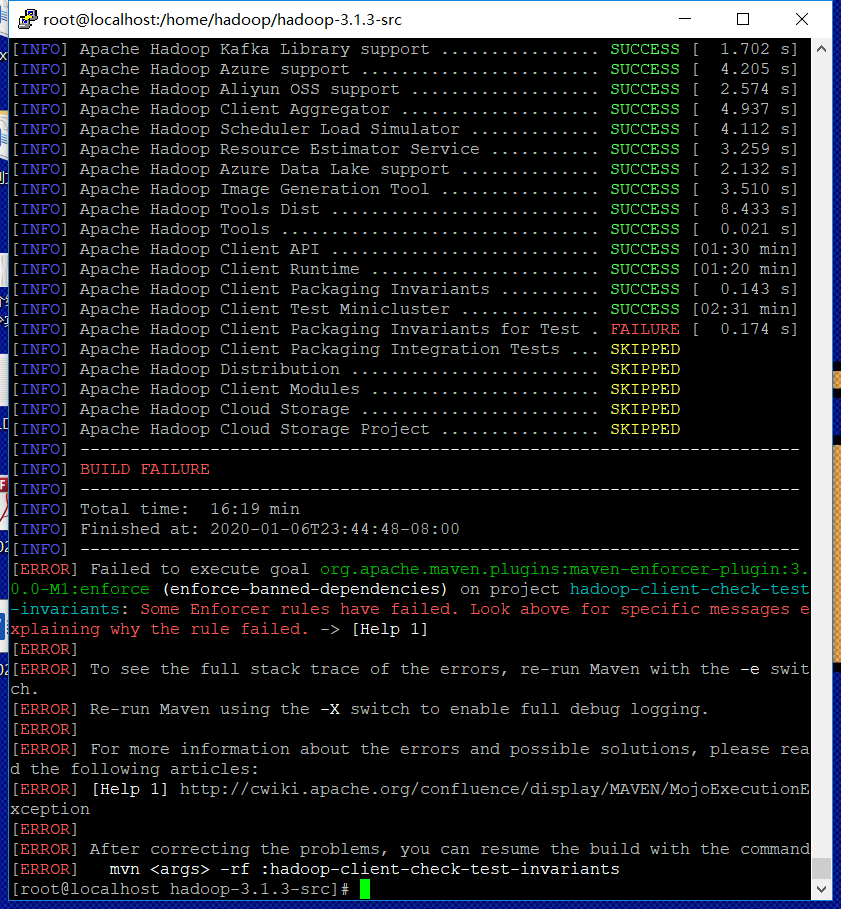Click the cwiki.apache.org MojoExecutionException URL

click(494, 789)
